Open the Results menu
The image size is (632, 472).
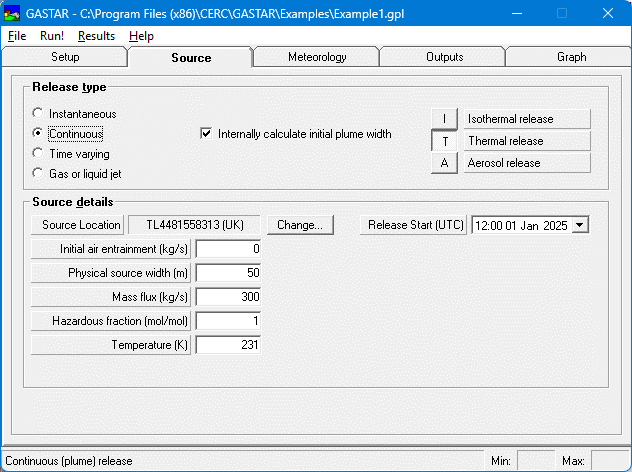pyautogui.click(x=96, y=36)
